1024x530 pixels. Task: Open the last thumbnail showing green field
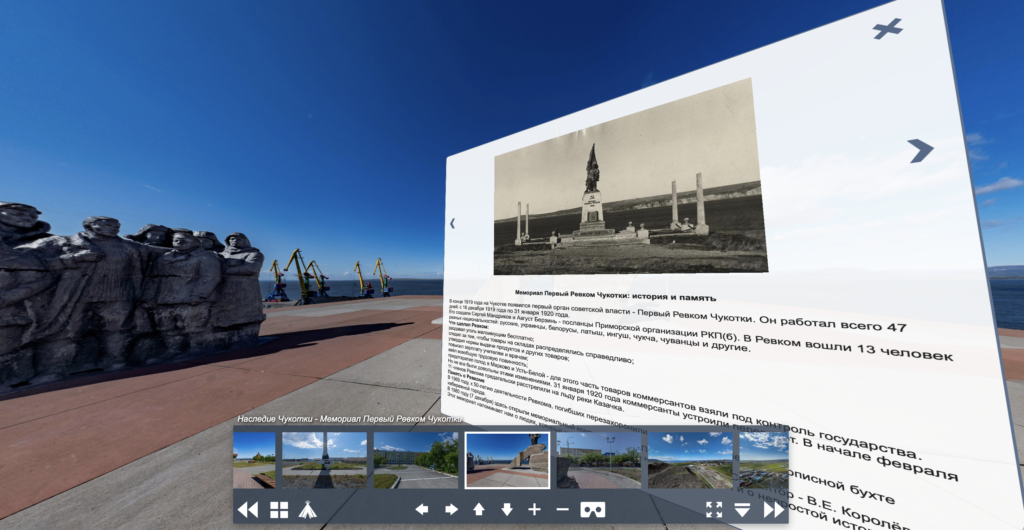tap(763, 460)
